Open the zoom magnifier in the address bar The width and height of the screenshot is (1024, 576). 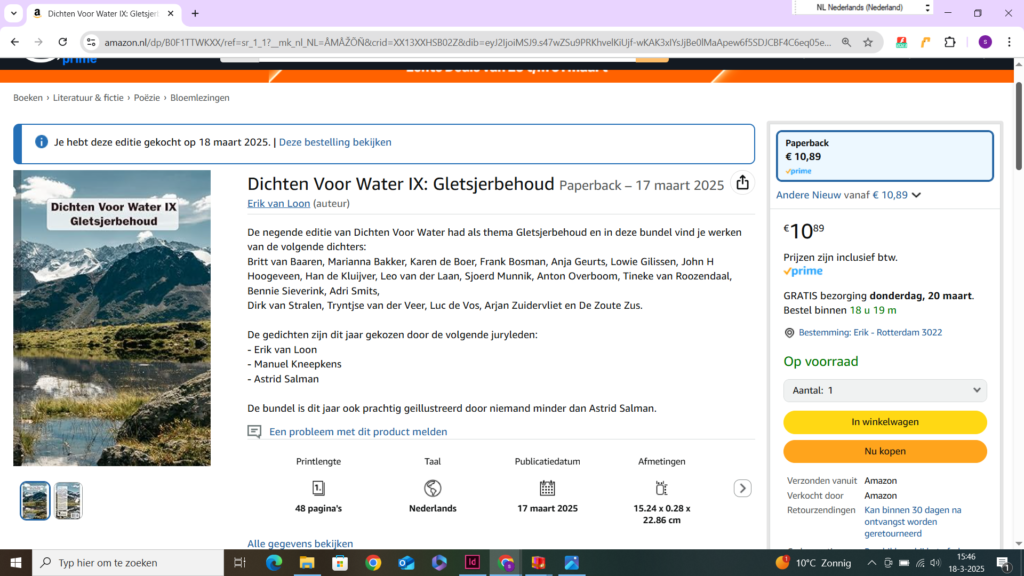pos(846,42)
